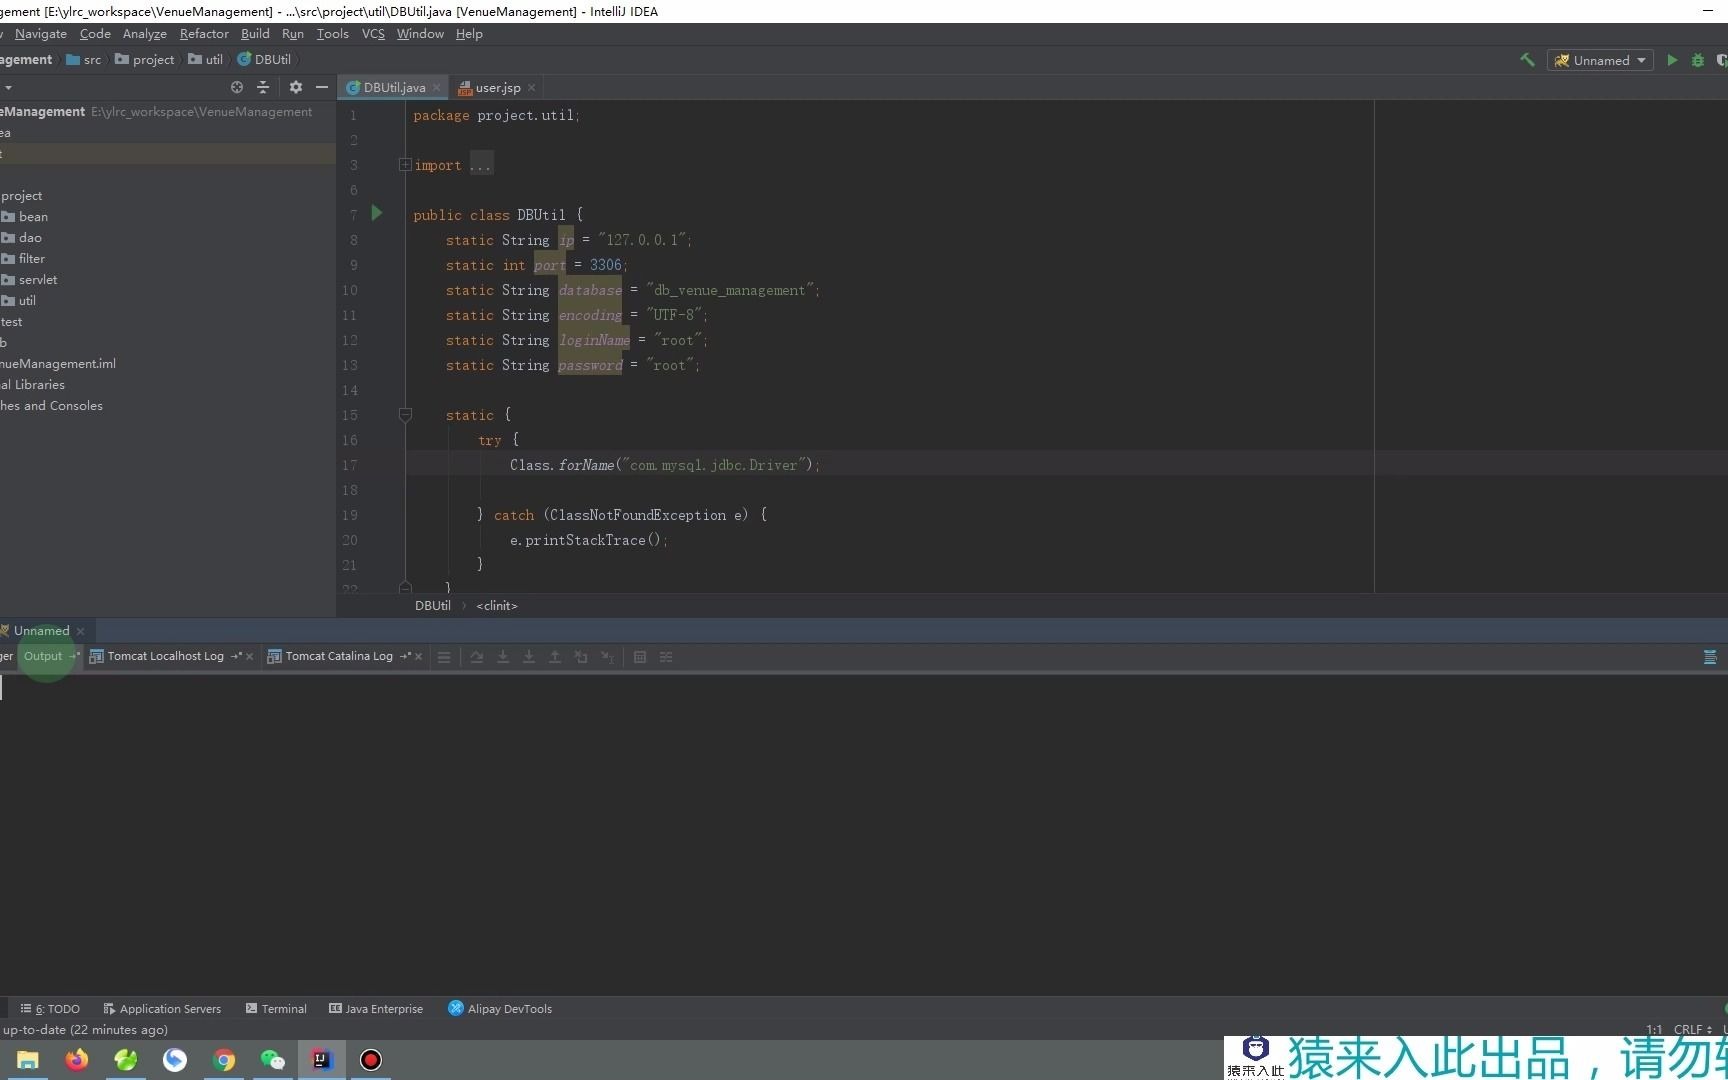Click the restore layout icon at panel right
The height and width of the screenshot is (1080, 1728).
[x=1710, y=657]
